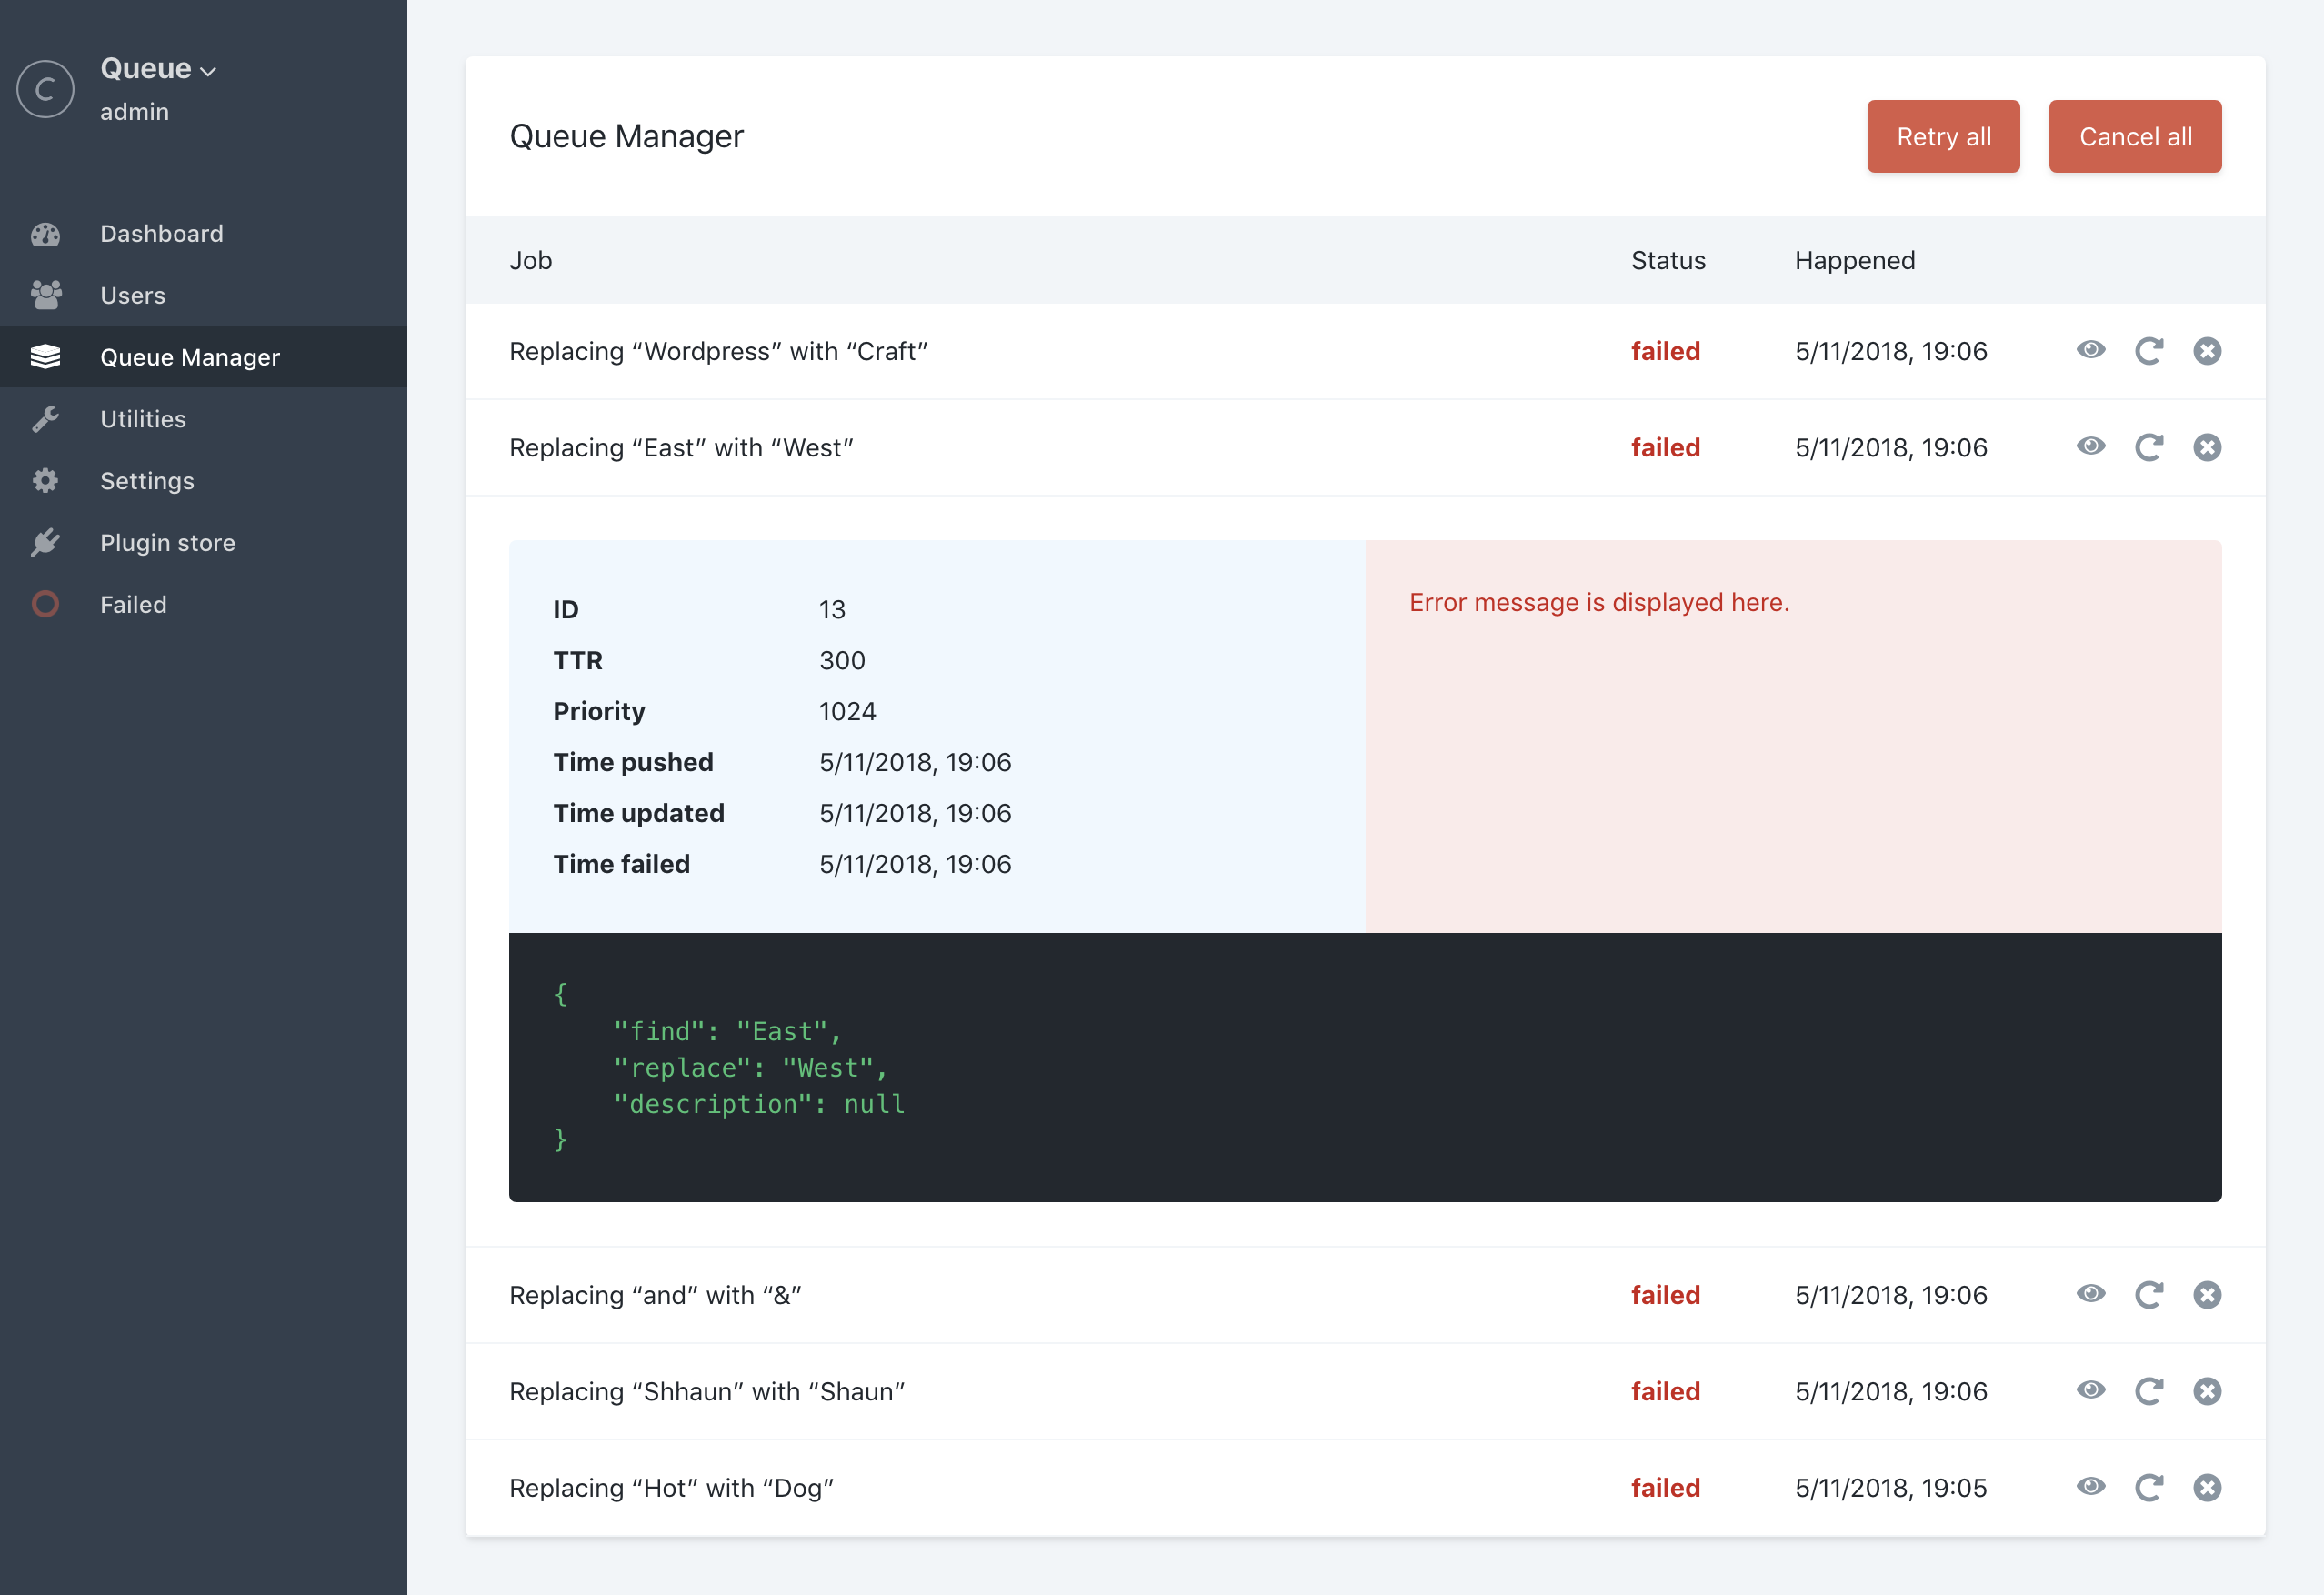Select the Plugin store item in sidebar
2324x1595 pixels.
pos(166,540)
